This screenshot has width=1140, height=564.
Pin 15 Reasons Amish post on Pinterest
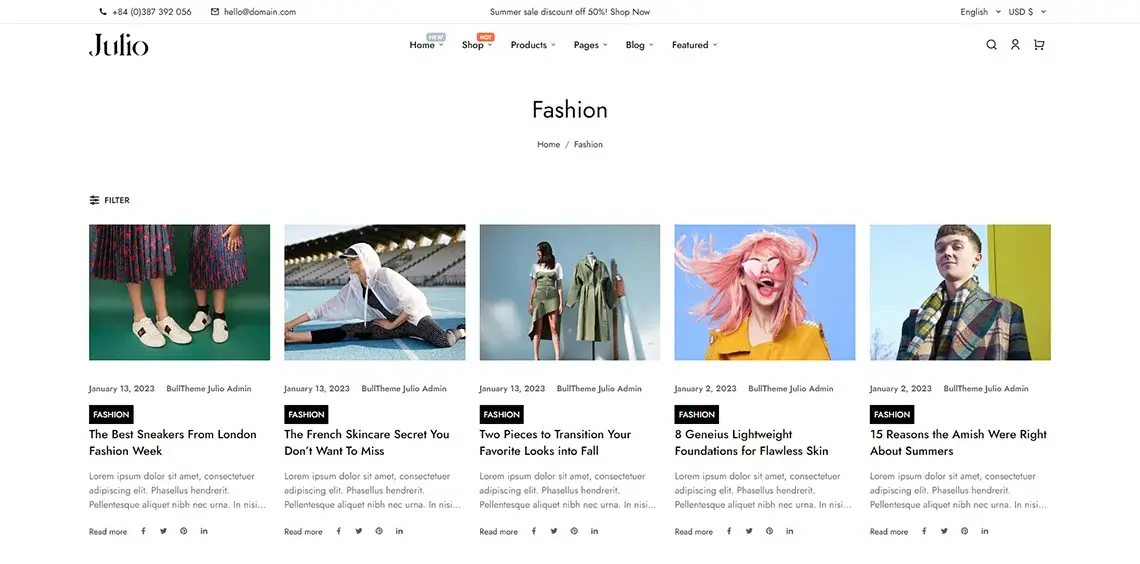[x=965, y=531]
